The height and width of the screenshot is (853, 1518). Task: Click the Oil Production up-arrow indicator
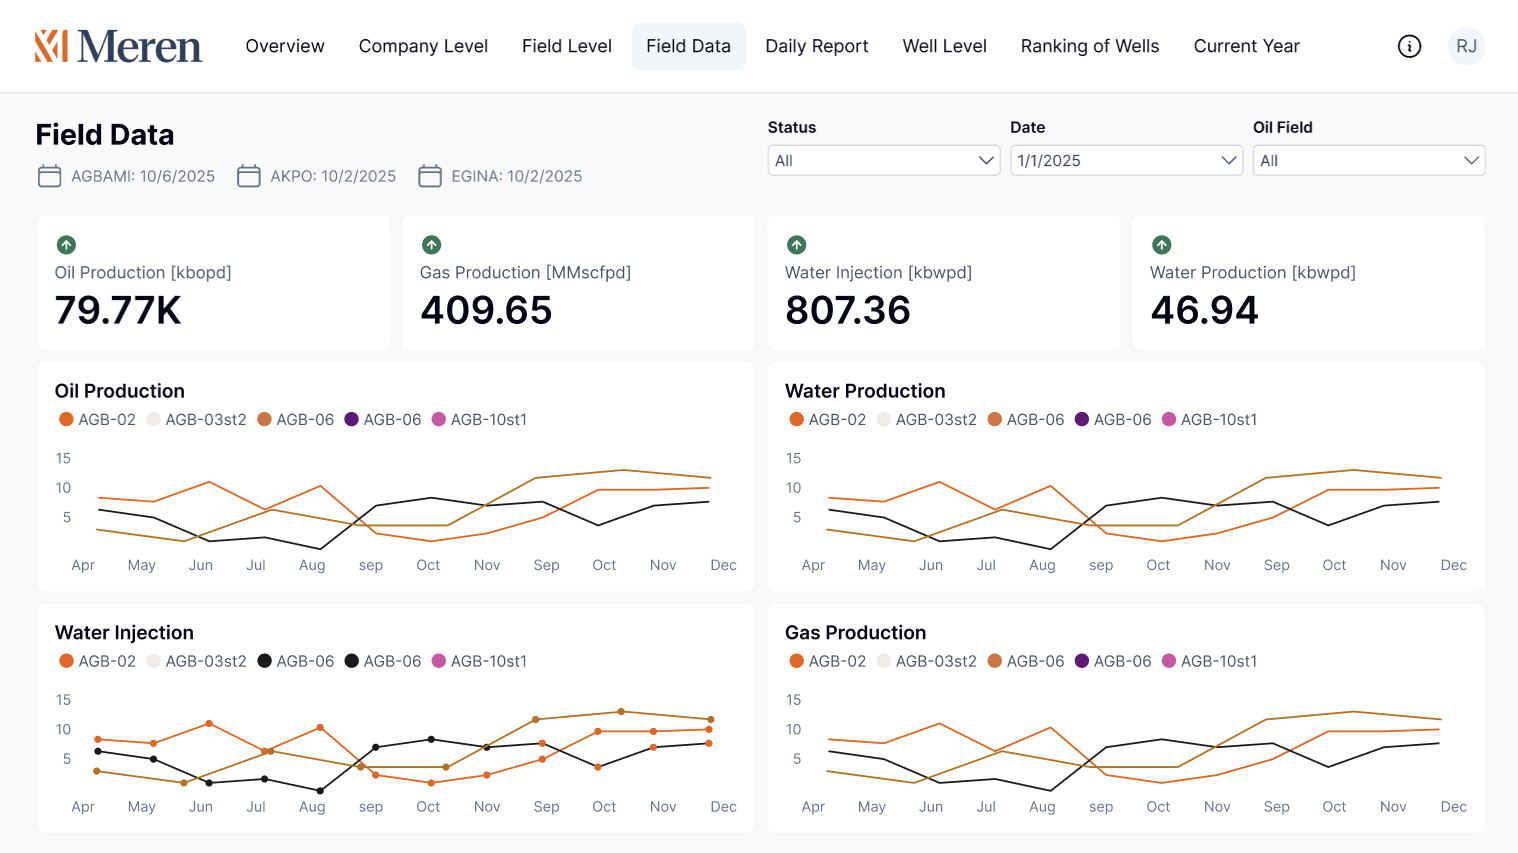coord(66,244)
